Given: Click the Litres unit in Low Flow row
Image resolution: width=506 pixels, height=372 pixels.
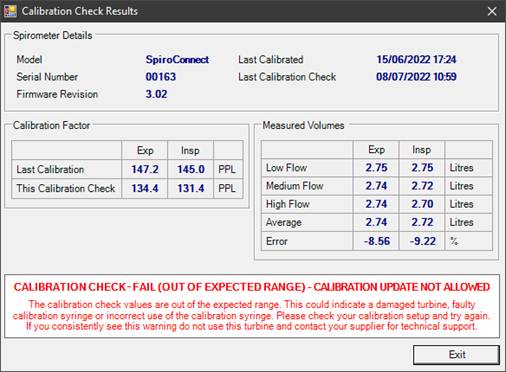Looking at the screenshot, I should 461,168.
